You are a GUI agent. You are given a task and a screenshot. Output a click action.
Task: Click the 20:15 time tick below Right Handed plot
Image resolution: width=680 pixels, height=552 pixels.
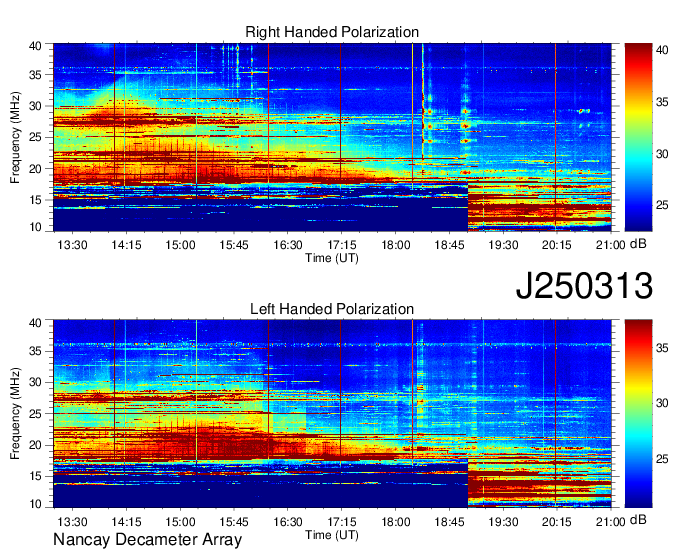pos(557,245)
